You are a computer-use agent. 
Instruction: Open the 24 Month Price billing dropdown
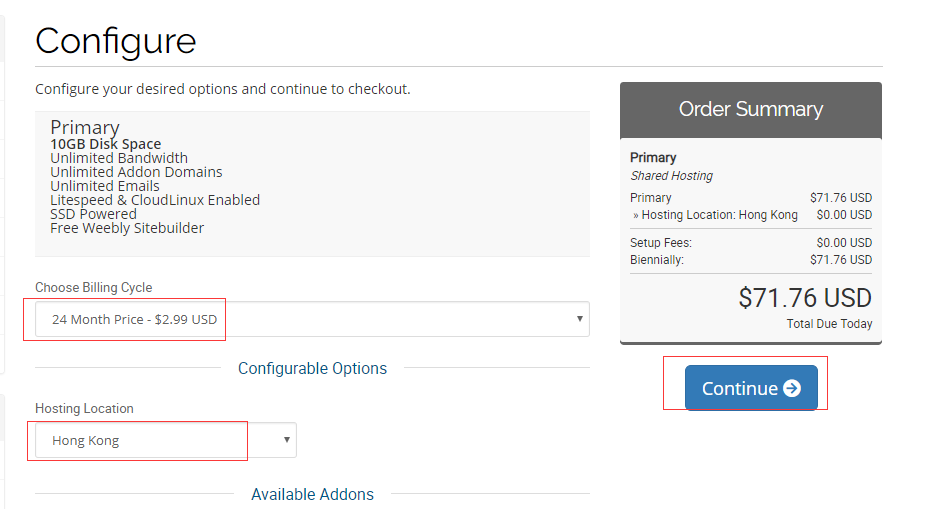(300, 320)
